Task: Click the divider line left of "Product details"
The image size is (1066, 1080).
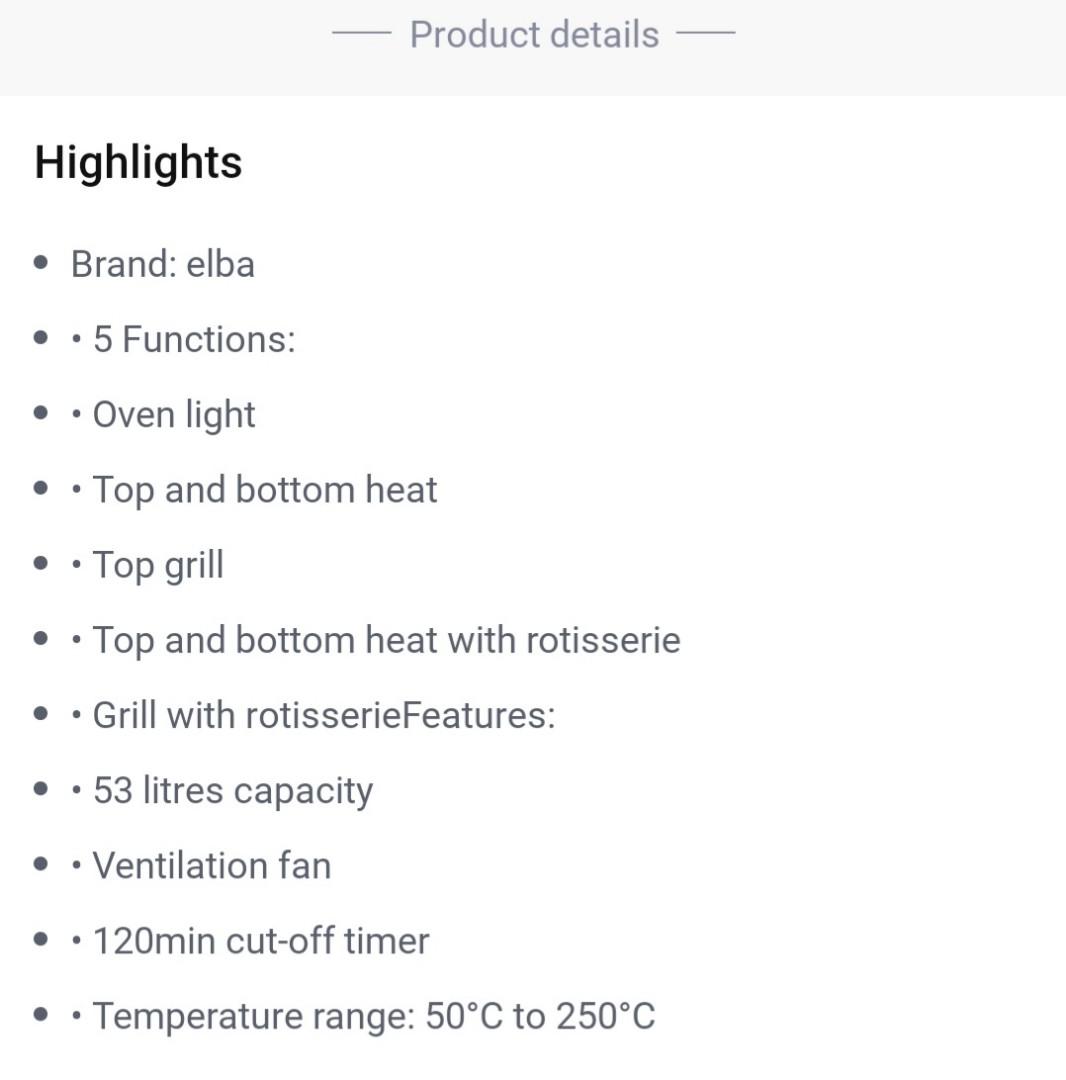Action: click(x=361, y=33)
